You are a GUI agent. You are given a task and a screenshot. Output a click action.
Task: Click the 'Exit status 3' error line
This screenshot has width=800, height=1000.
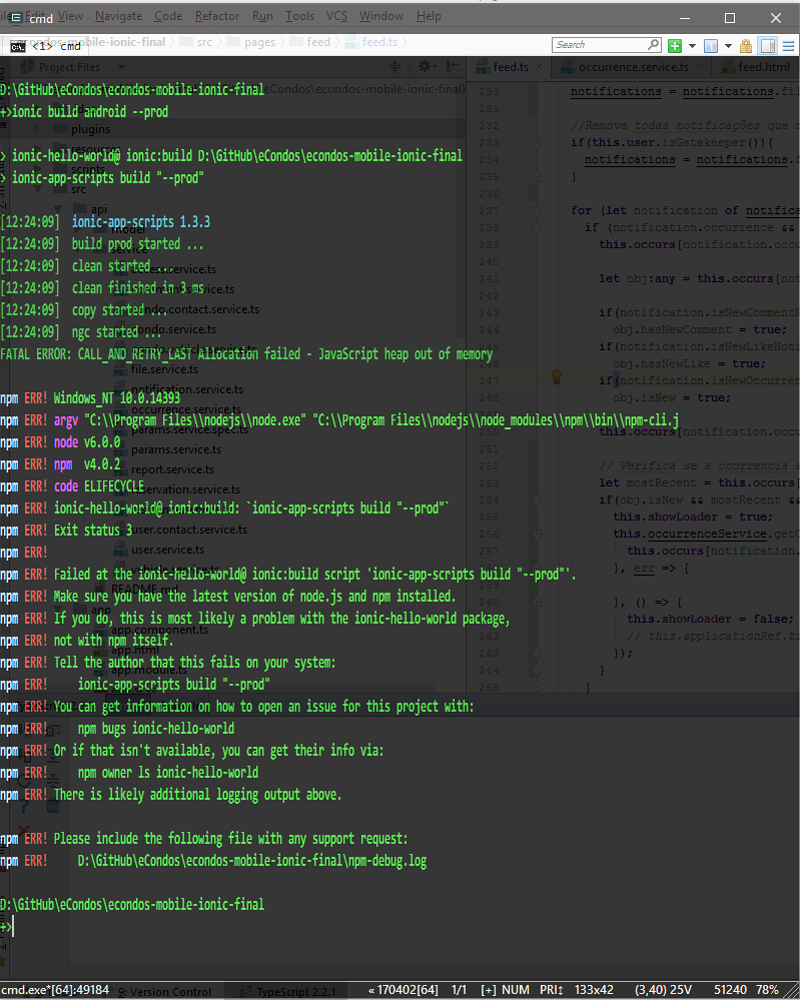pos(66,530)
